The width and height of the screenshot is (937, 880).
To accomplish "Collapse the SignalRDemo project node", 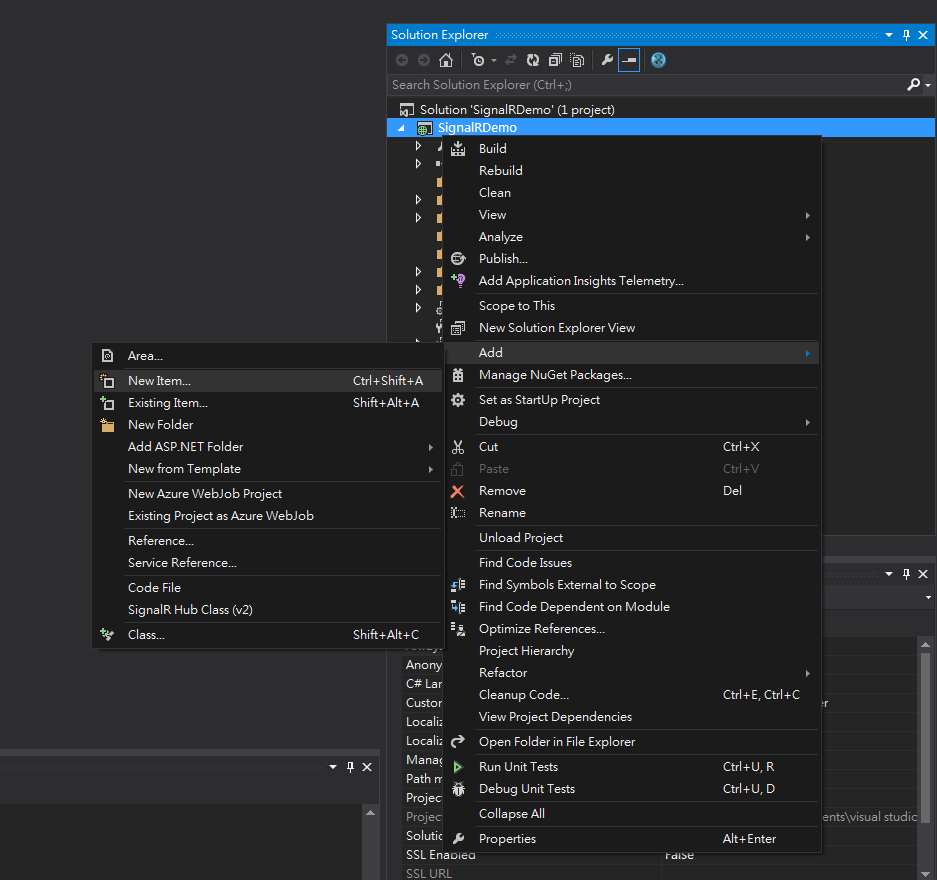I will pyautogui.click(x=402, y=128).
